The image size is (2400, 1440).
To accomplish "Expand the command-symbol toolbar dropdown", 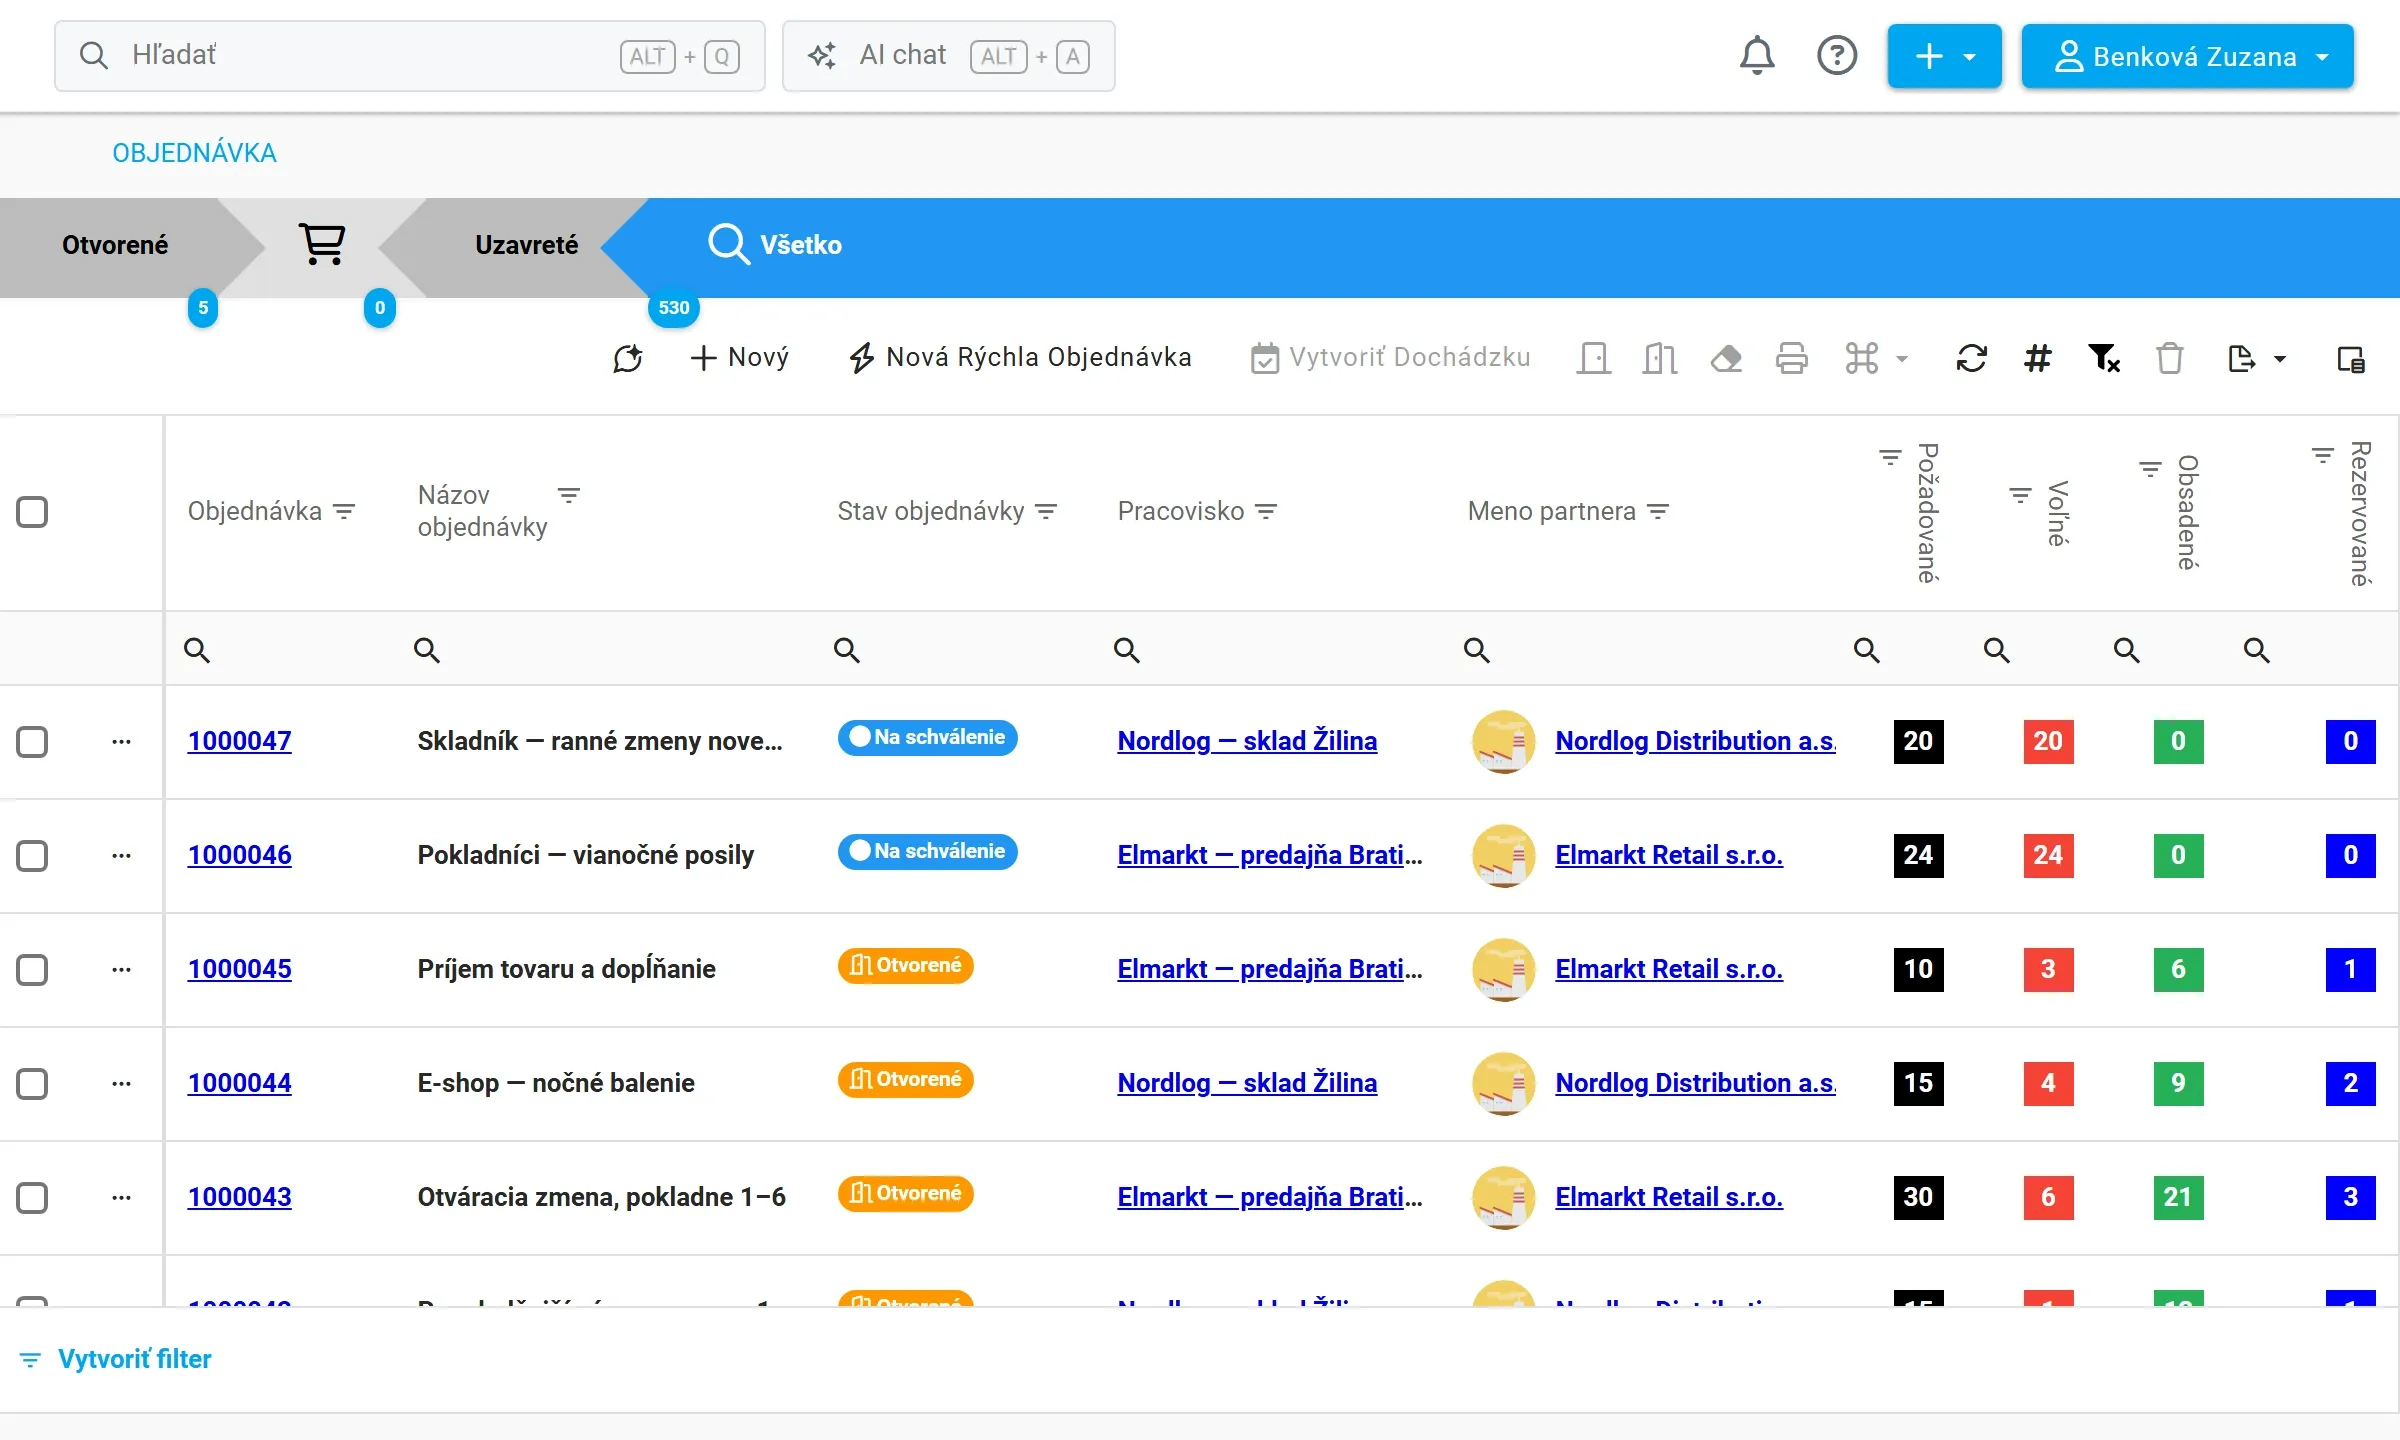I will click(x=1877, y=358).
